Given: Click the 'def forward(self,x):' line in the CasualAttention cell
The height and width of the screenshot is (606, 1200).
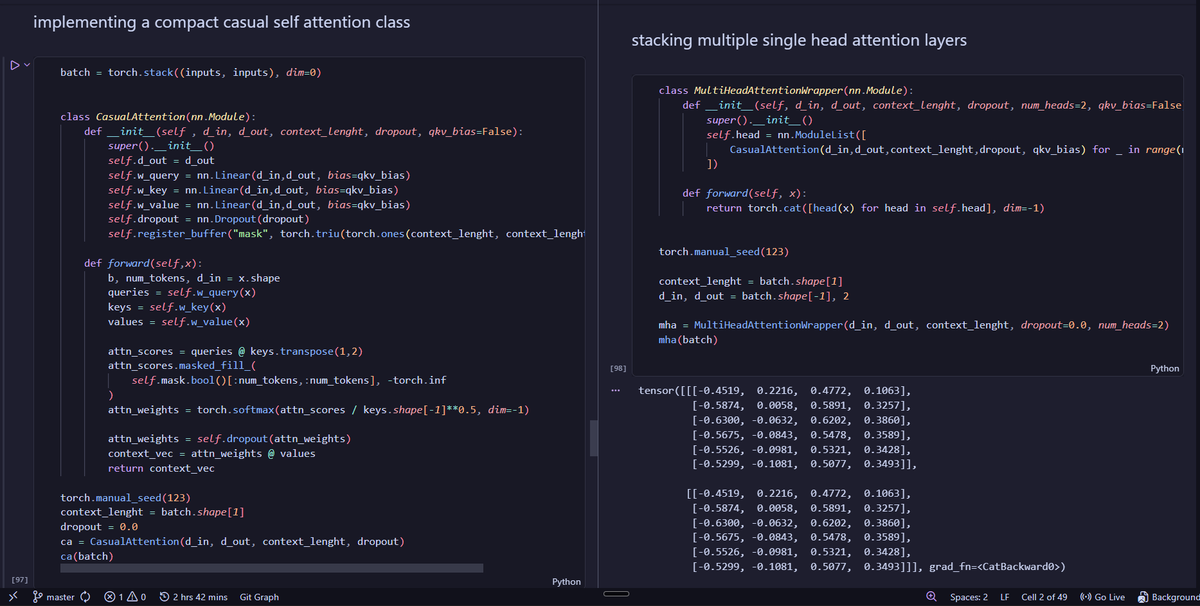Looking at the screenshot, I should [x=143, y=263].
